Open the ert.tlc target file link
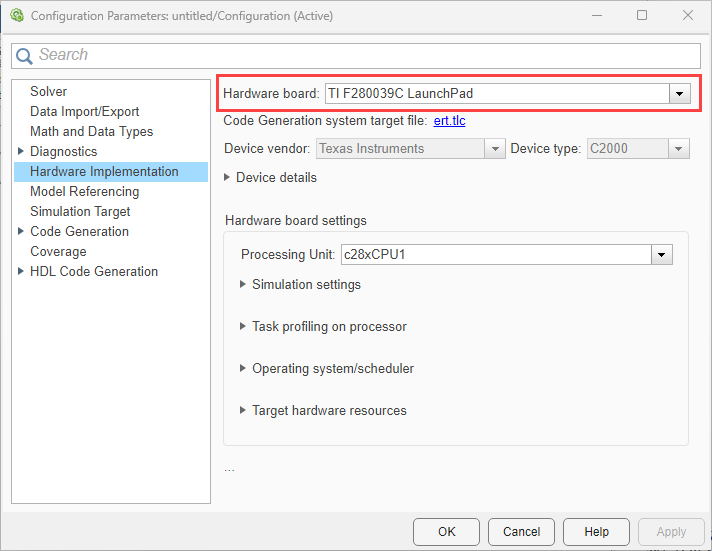The height and width of the screenshot is (551, 712). pos(449,121)
